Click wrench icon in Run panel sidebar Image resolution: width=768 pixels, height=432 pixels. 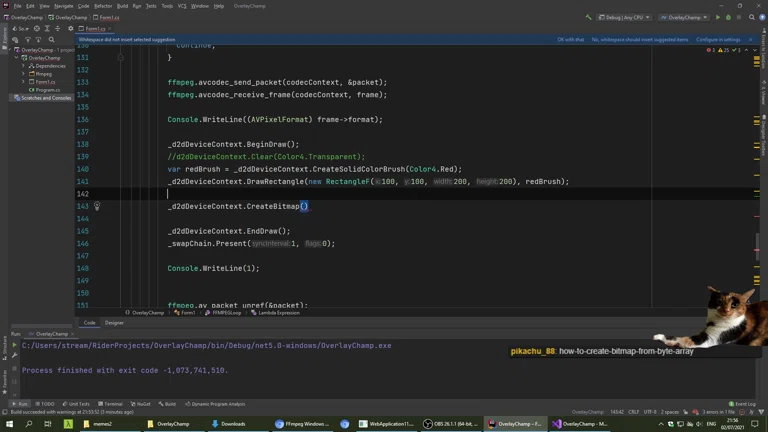click(14, 356)
